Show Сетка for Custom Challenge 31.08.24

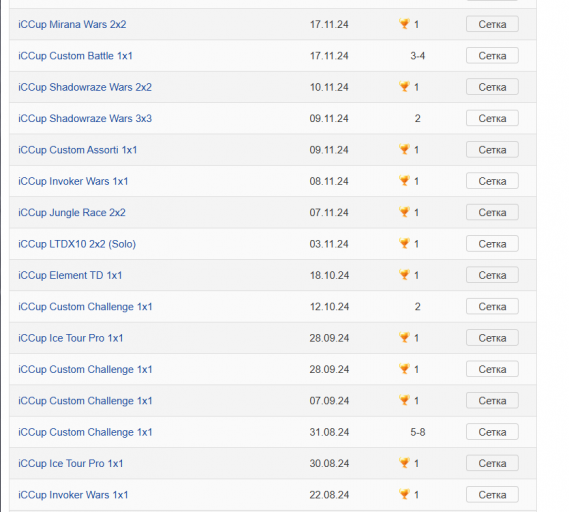[x=492, y=432]
